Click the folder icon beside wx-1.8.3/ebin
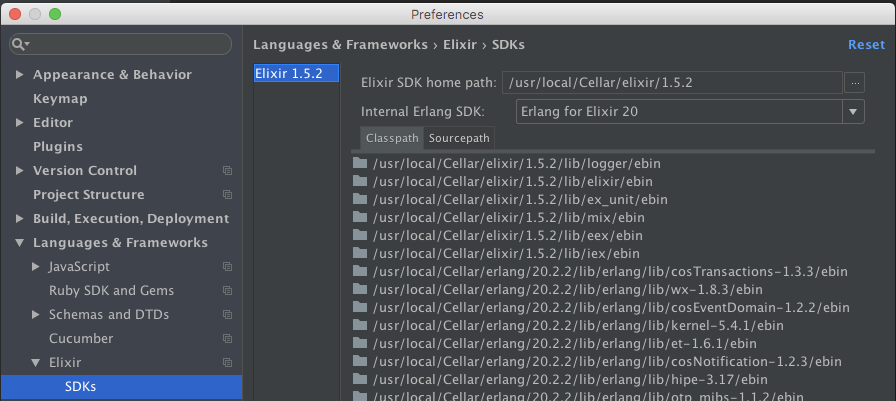 [359, 290]
